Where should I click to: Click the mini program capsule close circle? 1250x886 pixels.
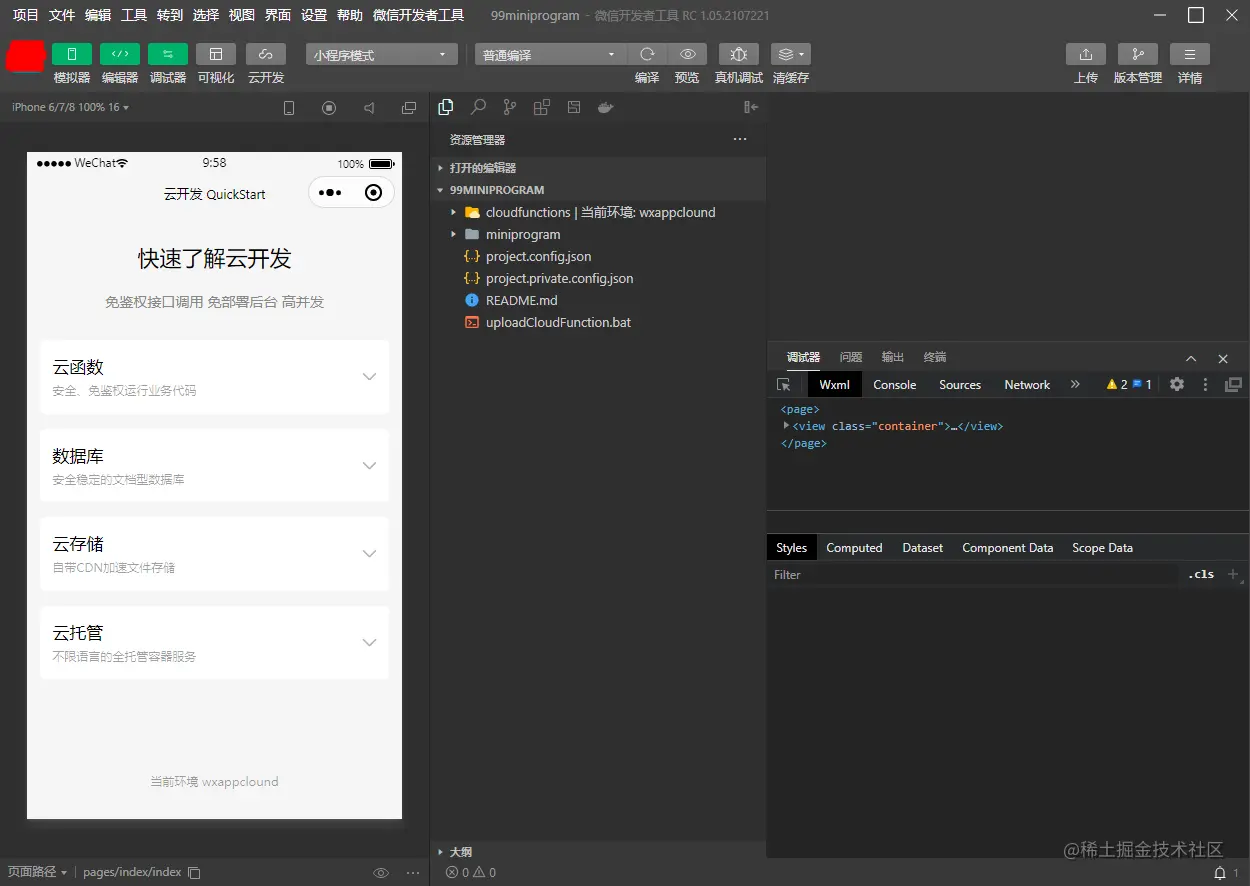374,193
